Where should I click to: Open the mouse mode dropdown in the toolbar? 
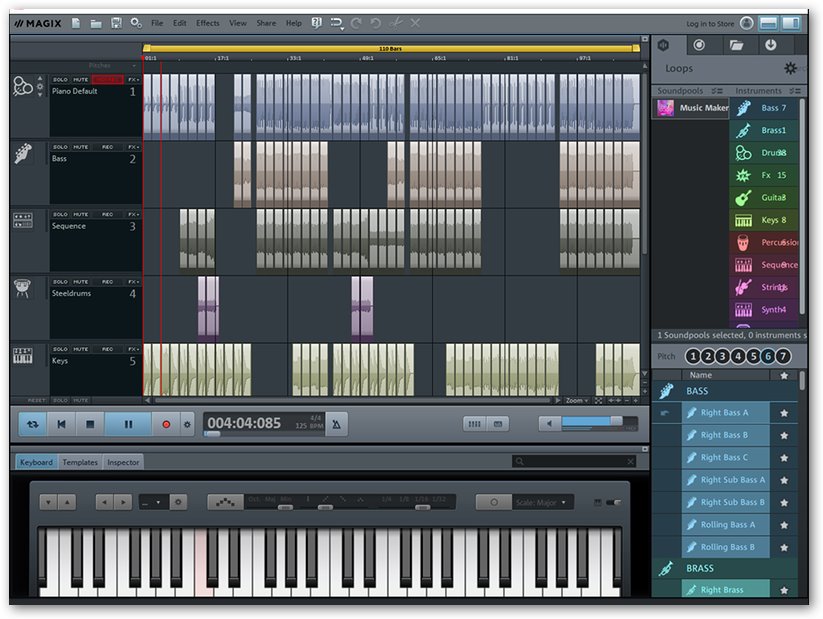coord(336,24)
